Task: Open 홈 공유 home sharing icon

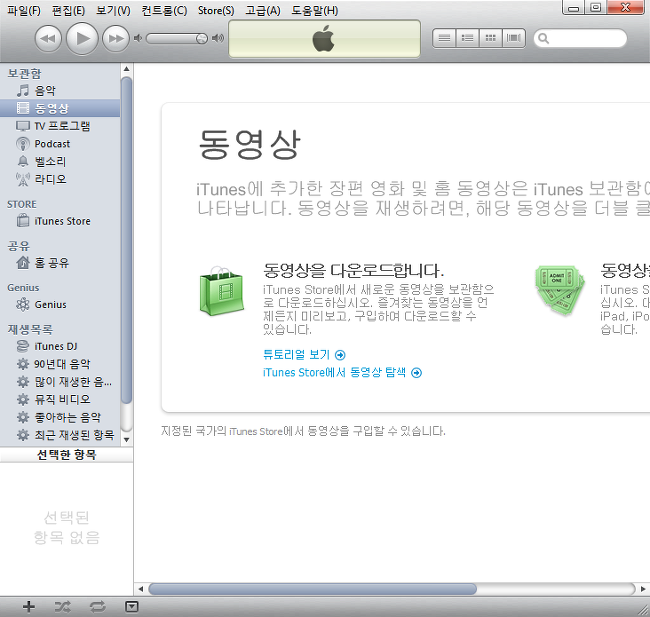Action: pos(23,262)
